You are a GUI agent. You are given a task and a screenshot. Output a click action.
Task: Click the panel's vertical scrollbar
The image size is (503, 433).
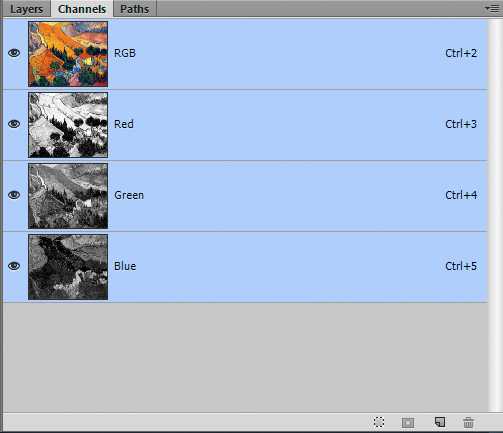point(493,215)
